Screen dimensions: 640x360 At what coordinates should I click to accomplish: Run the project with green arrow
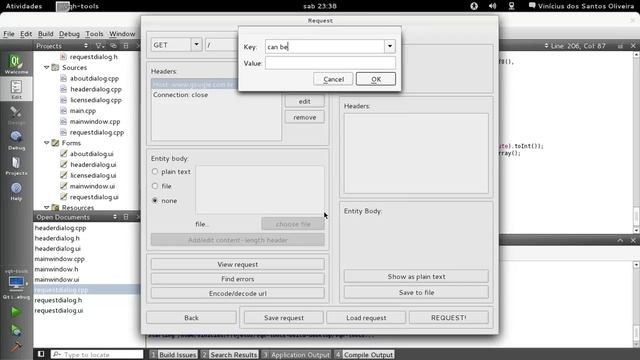pyautogui.click(x=16, y=312)
